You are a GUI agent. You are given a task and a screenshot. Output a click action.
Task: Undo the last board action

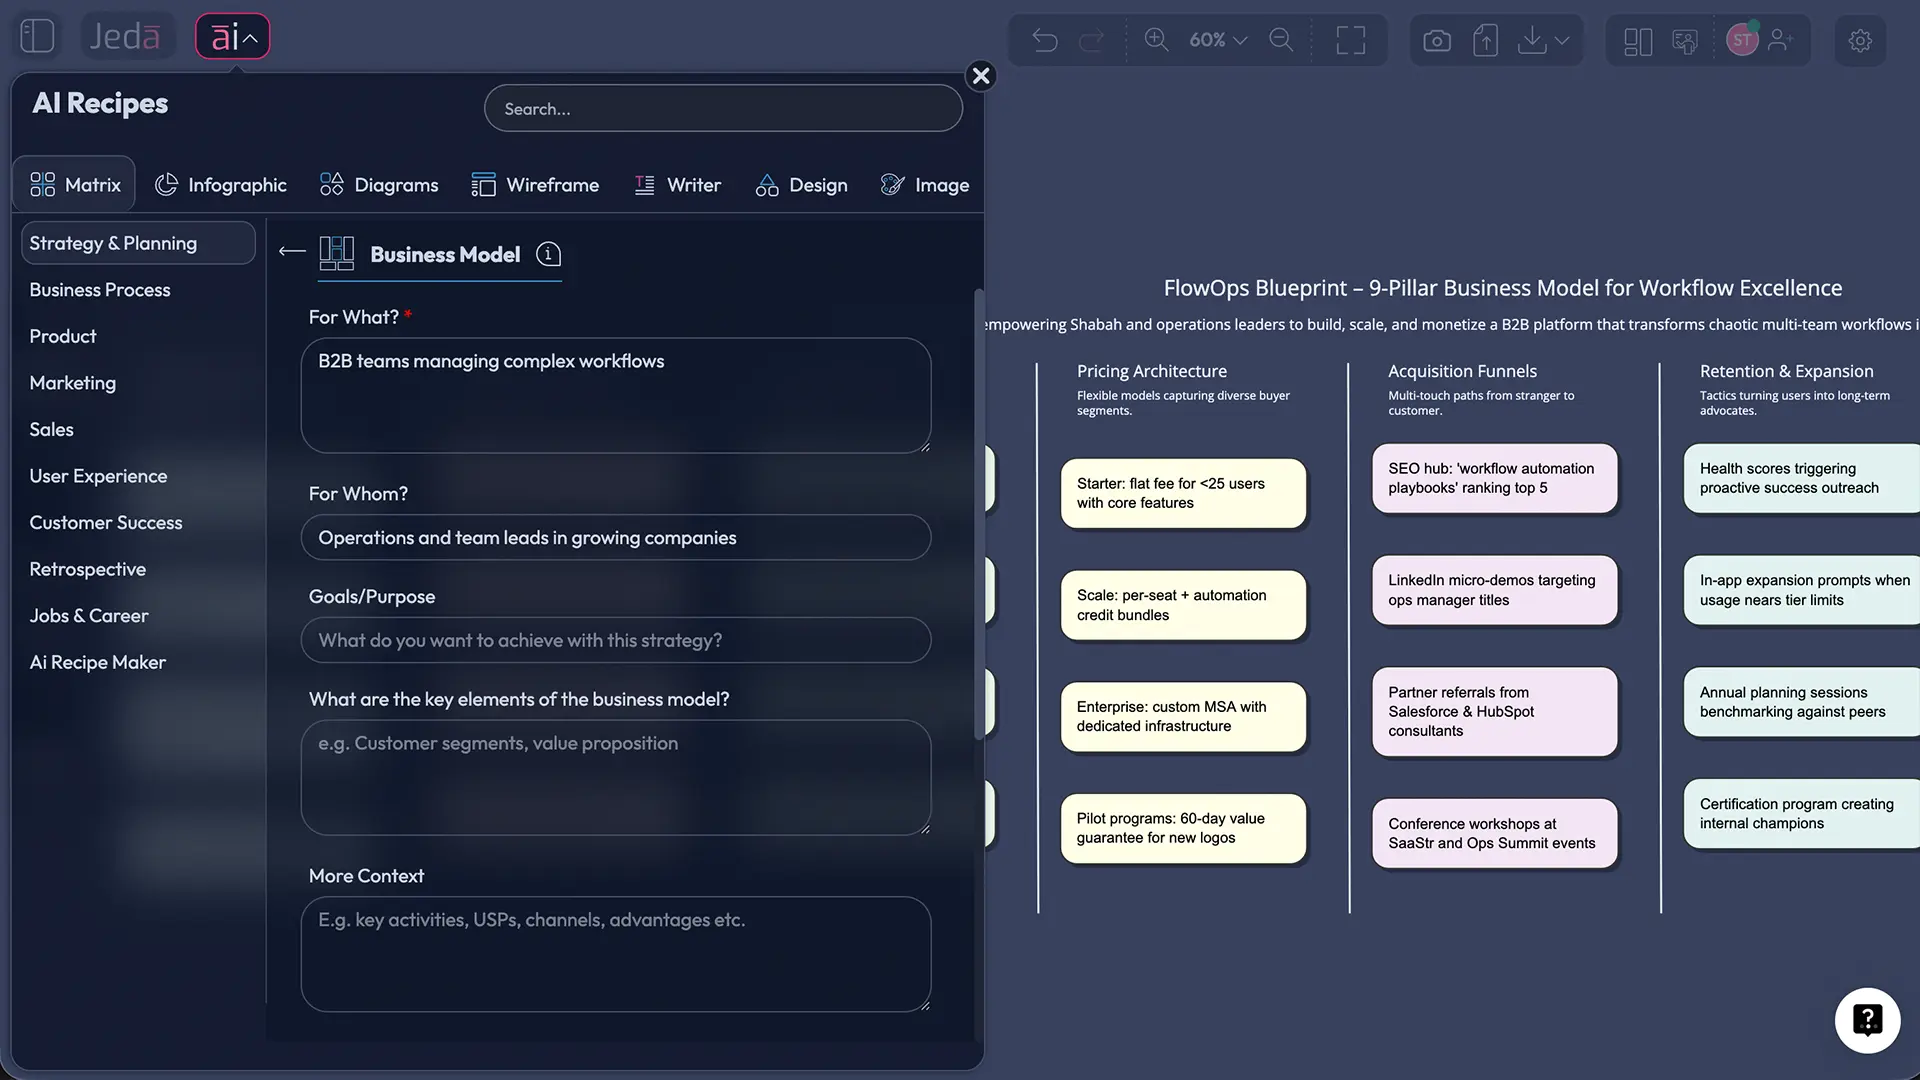click(1045, 40)
